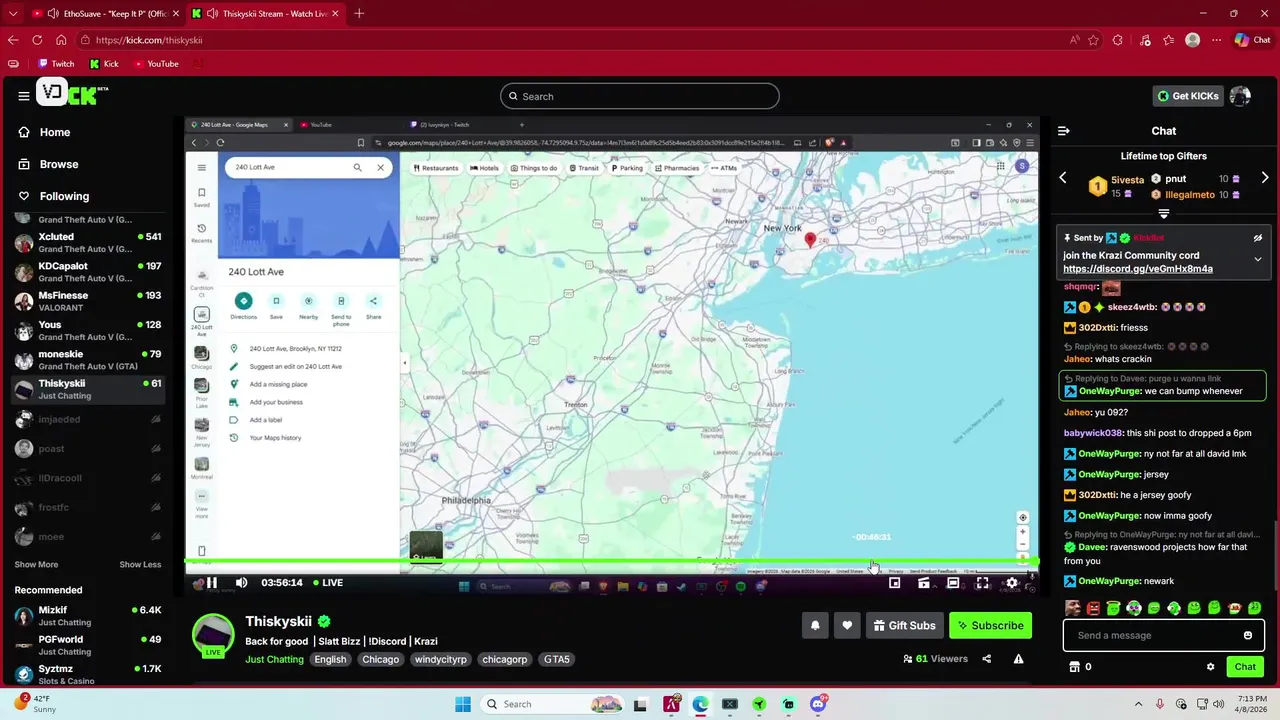Open Xcluted's channel in Following list
Screen dimensions: 1280x720
[x=88, y=243]
